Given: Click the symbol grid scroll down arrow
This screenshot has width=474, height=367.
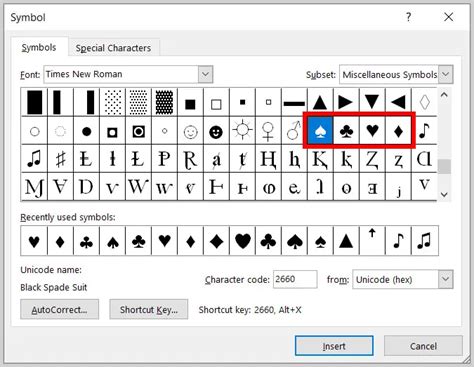Looking at the screenshot, I should 444,194.
